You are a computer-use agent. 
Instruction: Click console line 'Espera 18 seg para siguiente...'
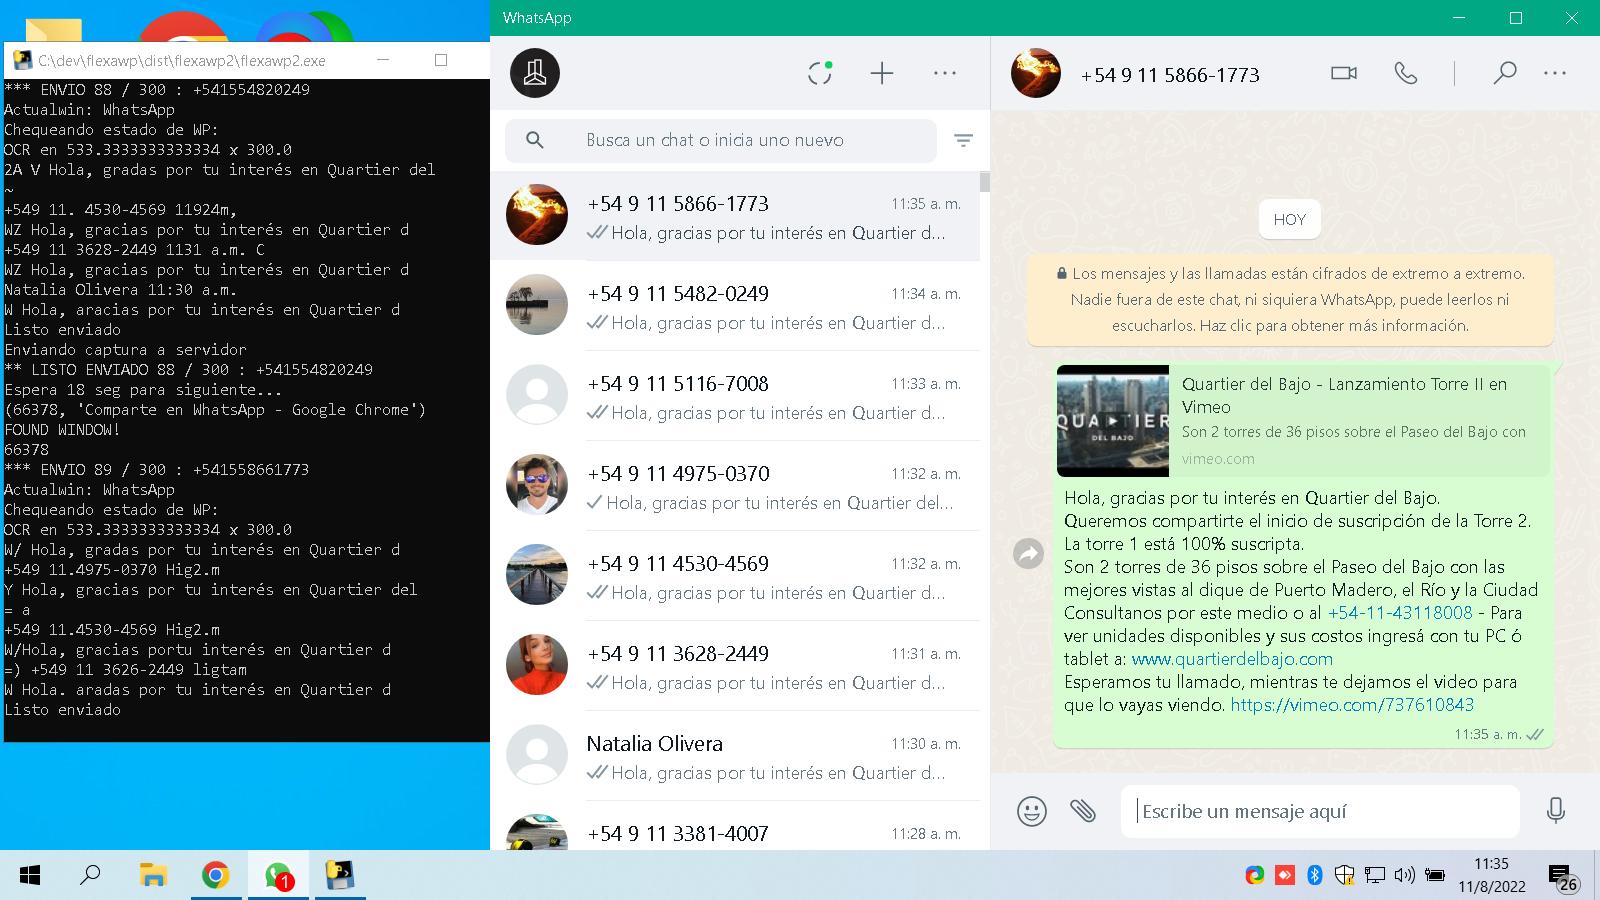143,390
